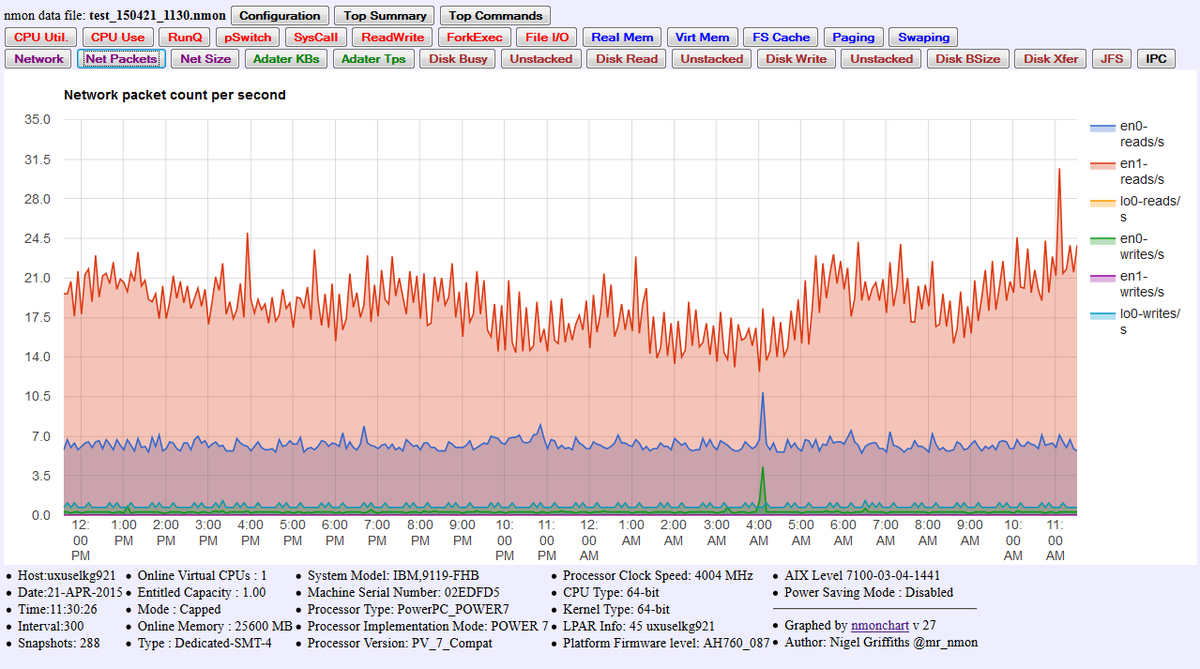Open the Net Size graph
1200x669 pixels.
point(205,59)
